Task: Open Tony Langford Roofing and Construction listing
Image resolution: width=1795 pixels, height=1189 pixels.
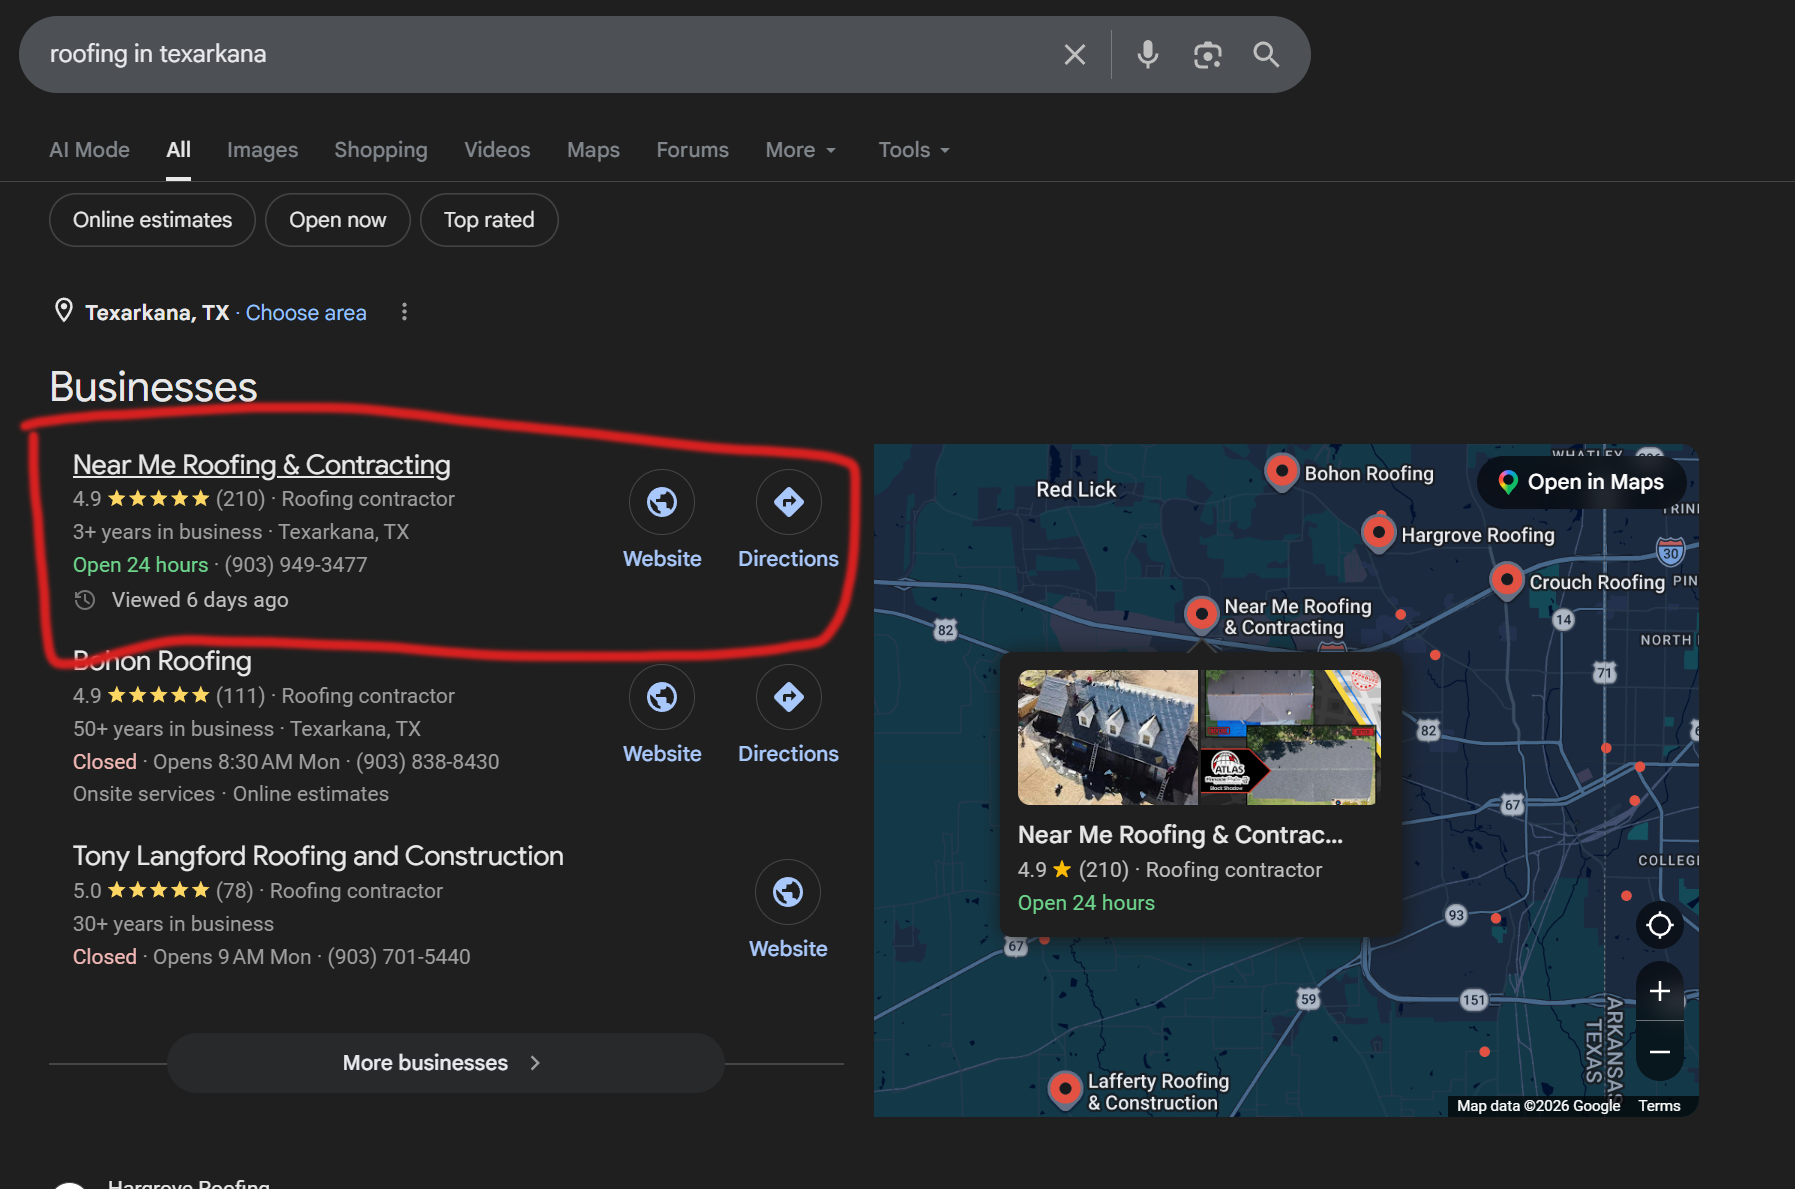Action: 318,856
